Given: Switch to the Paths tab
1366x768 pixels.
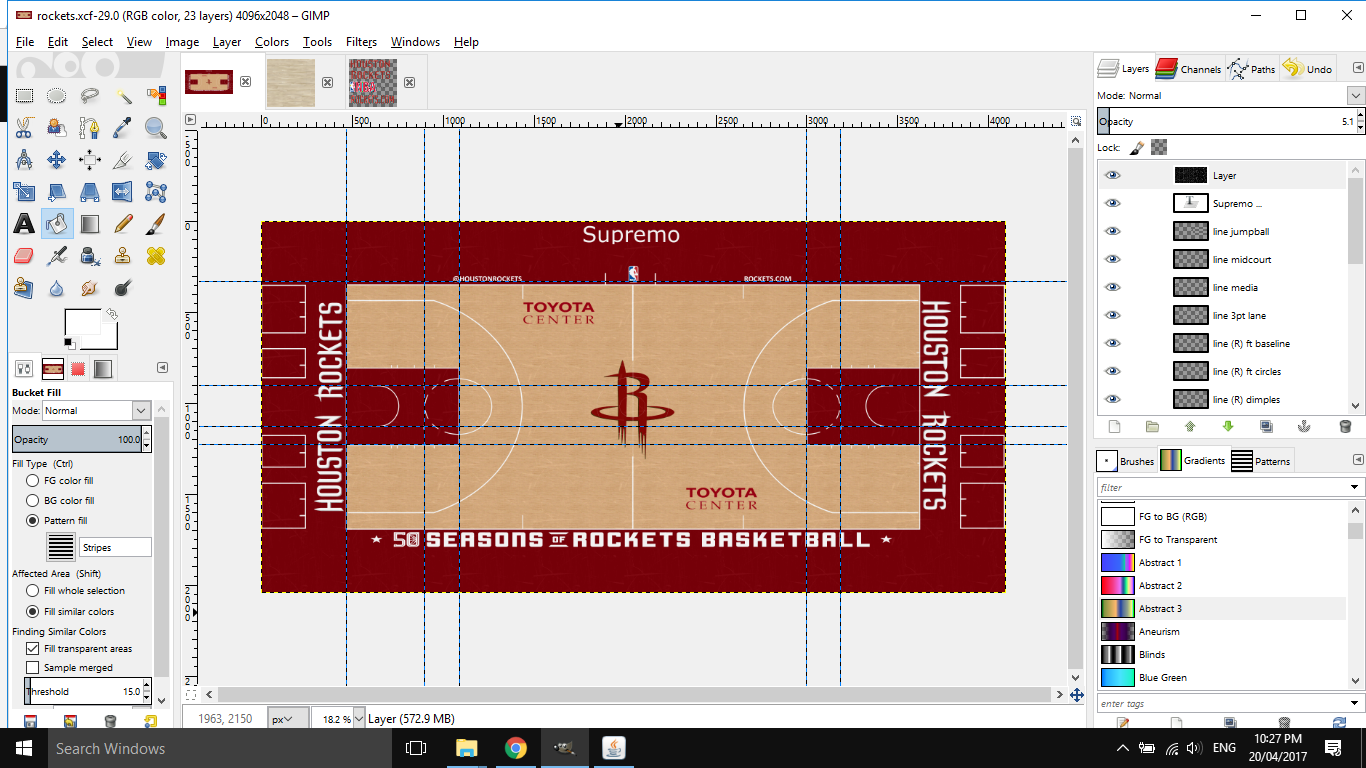Looking at the screenshot, I should [1252, 68].
